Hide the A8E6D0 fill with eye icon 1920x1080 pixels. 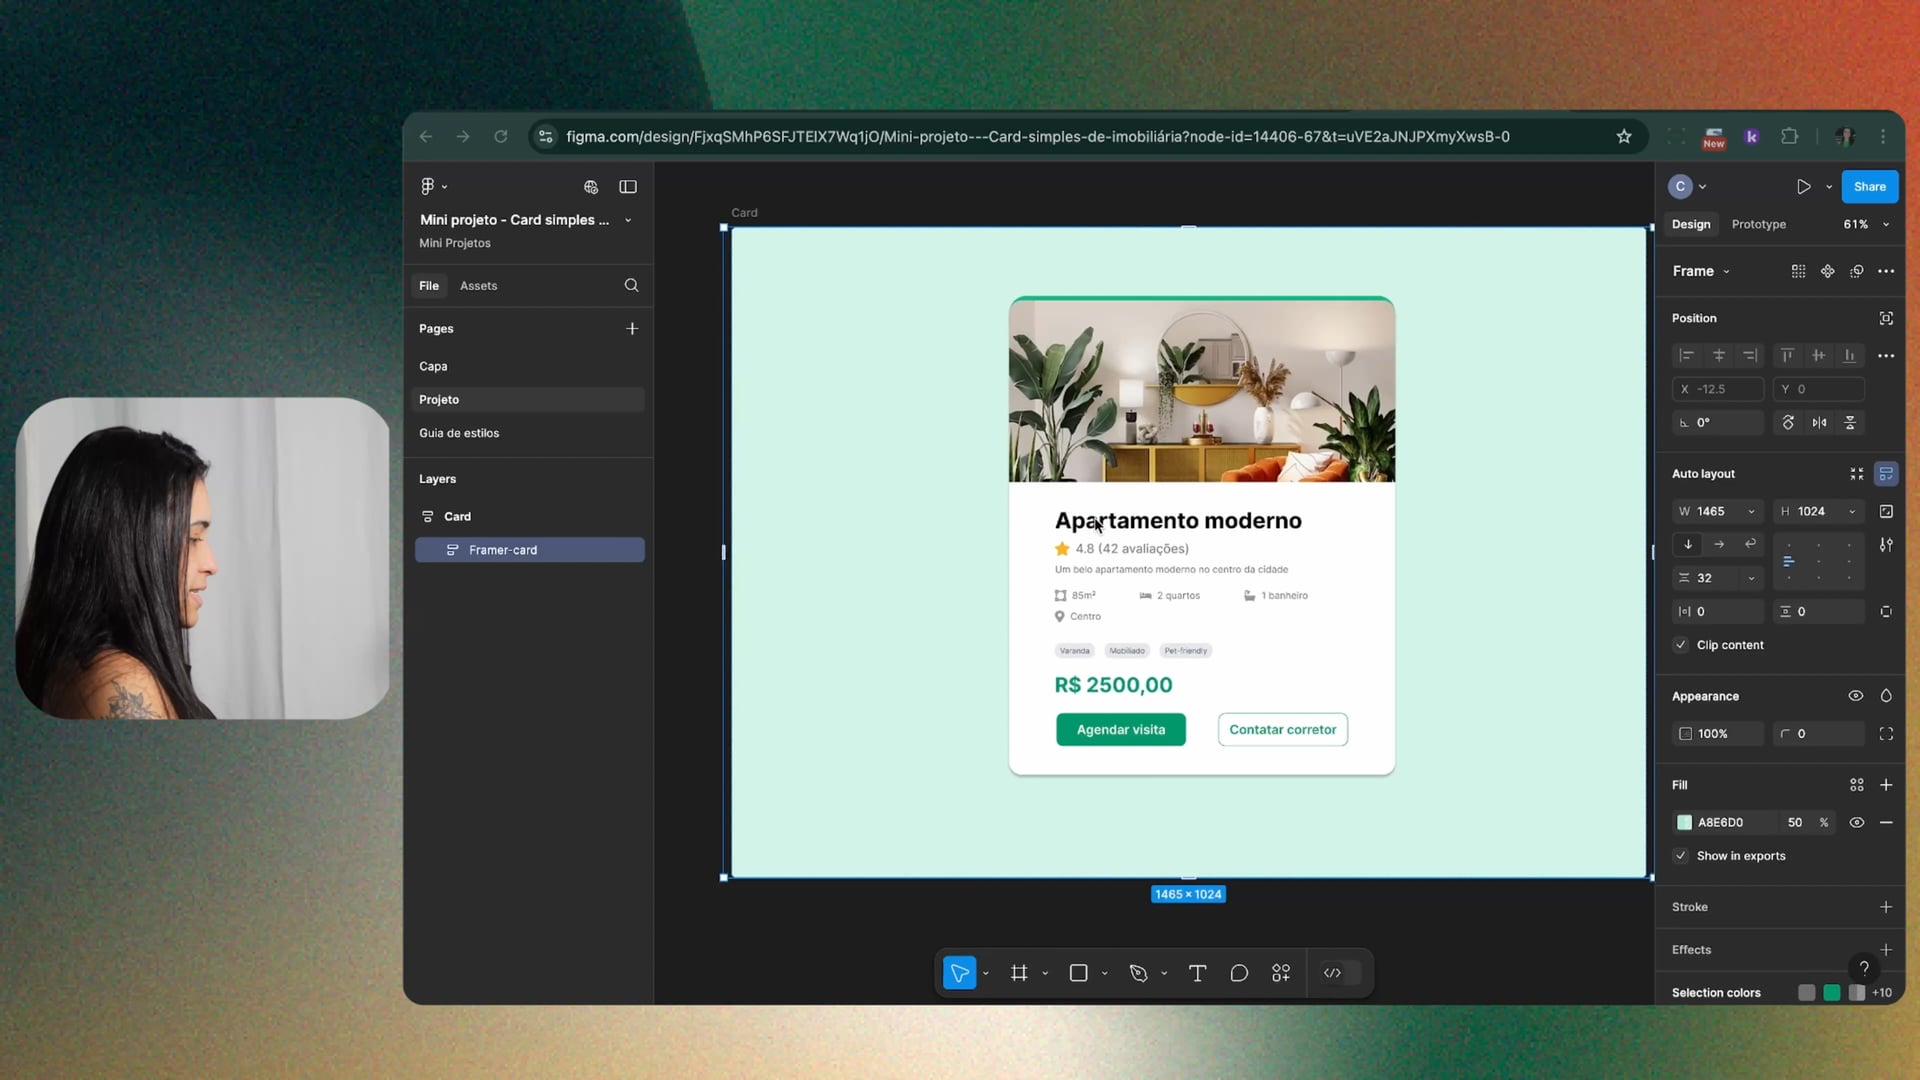click(x=1856, y=822)
